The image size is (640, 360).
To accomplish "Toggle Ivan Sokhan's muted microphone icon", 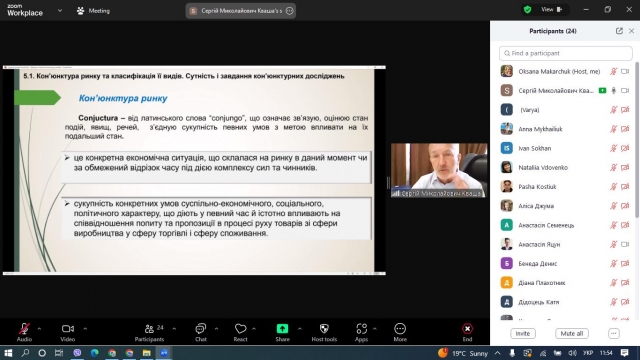I will pyautogui.click(x=613, y=148).
